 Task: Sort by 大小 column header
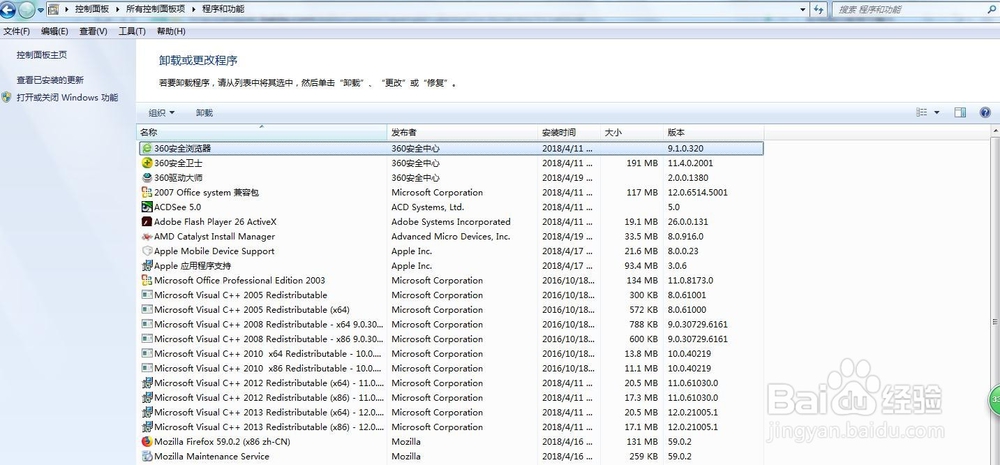coord(632,133)
